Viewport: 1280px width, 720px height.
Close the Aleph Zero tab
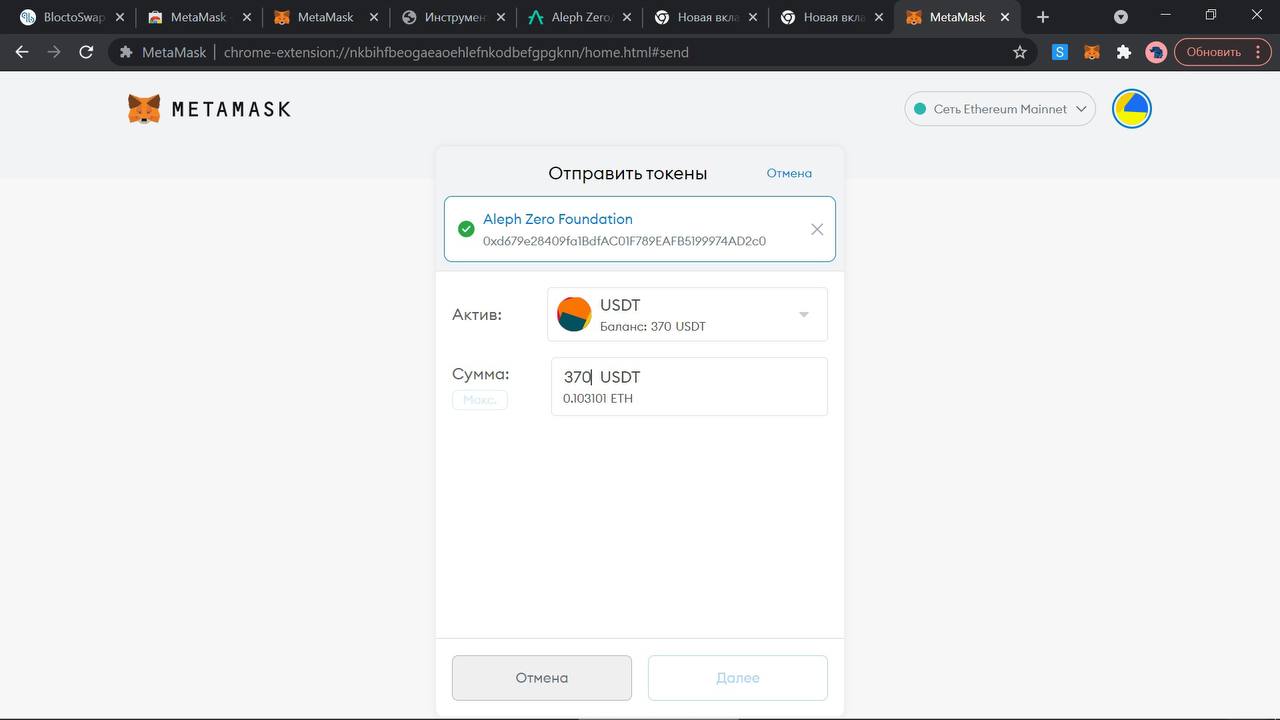627,17
